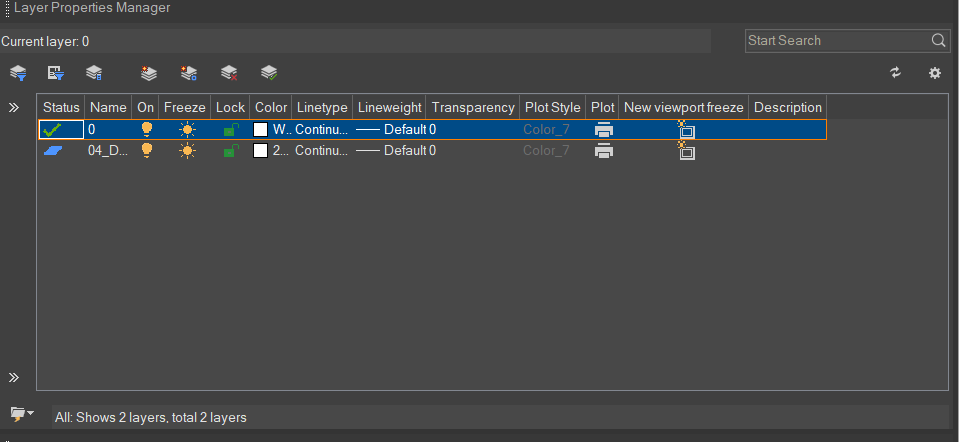
Task: Turn off layer 04_D with the bulb
Action: click(x=146, y=150)
